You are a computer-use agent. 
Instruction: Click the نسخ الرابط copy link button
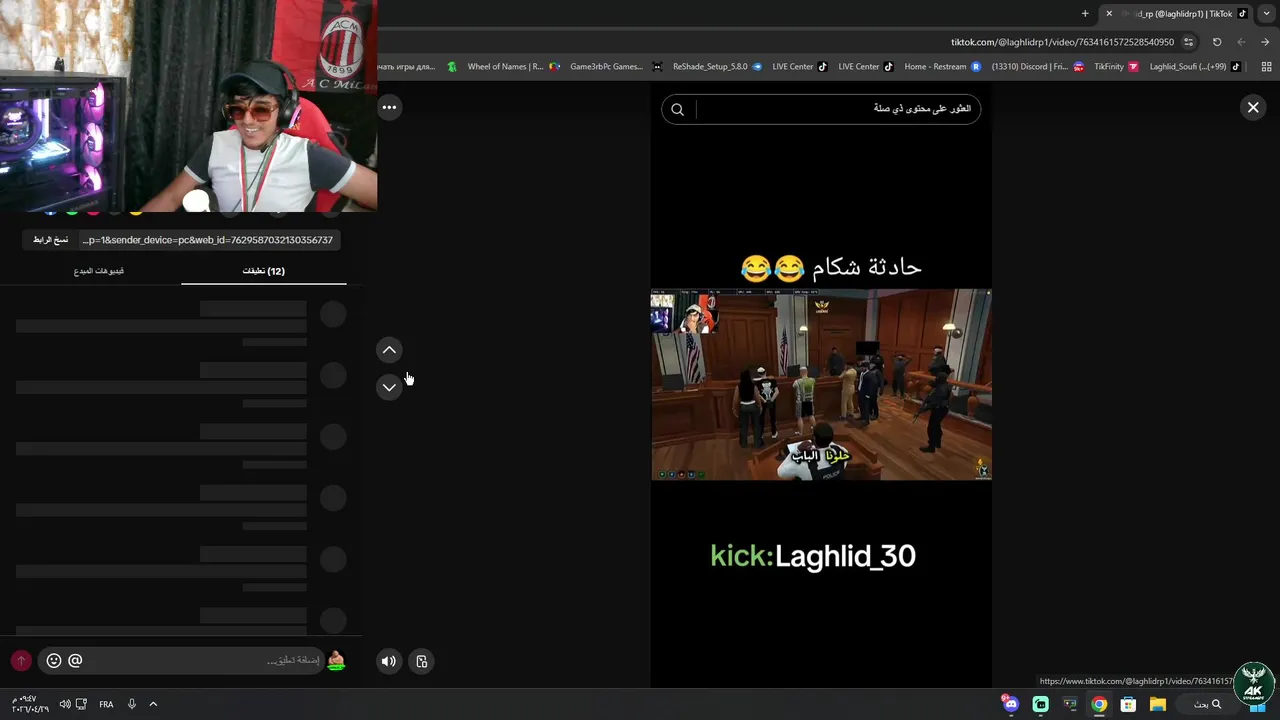point(51,240)
